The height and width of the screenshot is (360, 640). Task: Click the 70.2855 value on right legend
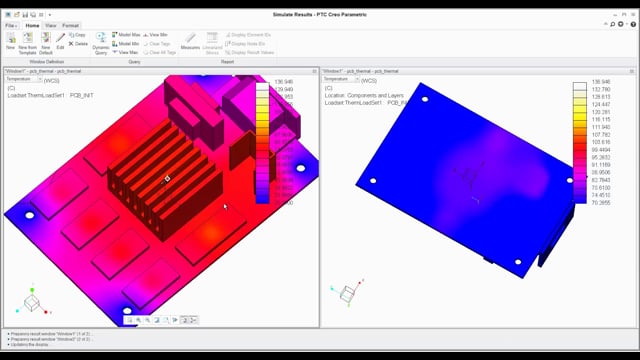[x=601, y=203]
